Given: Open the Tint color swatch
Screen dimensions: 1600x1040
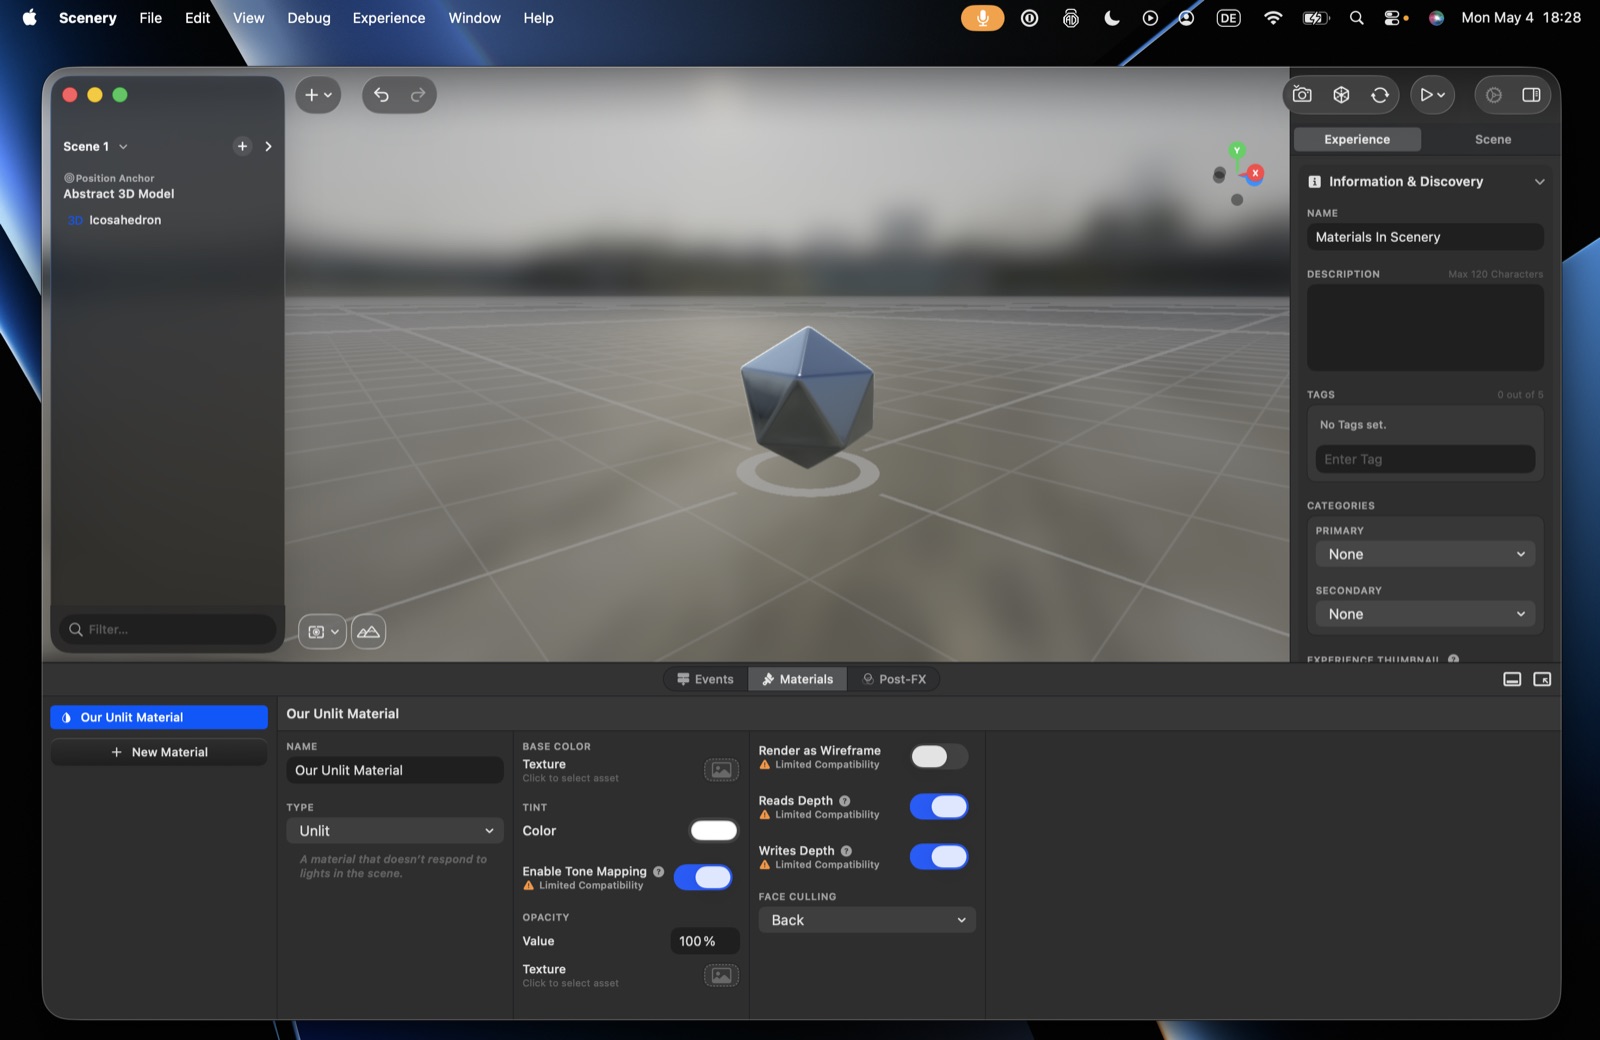Looking at the screenshot, I should [x=714, y=831].
